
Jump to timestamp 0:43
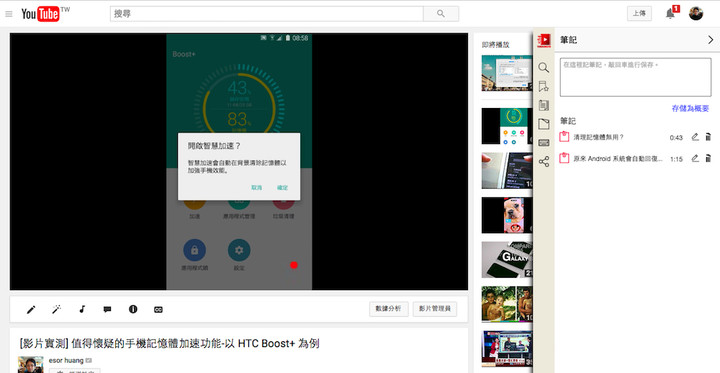[x=676, y=137]
